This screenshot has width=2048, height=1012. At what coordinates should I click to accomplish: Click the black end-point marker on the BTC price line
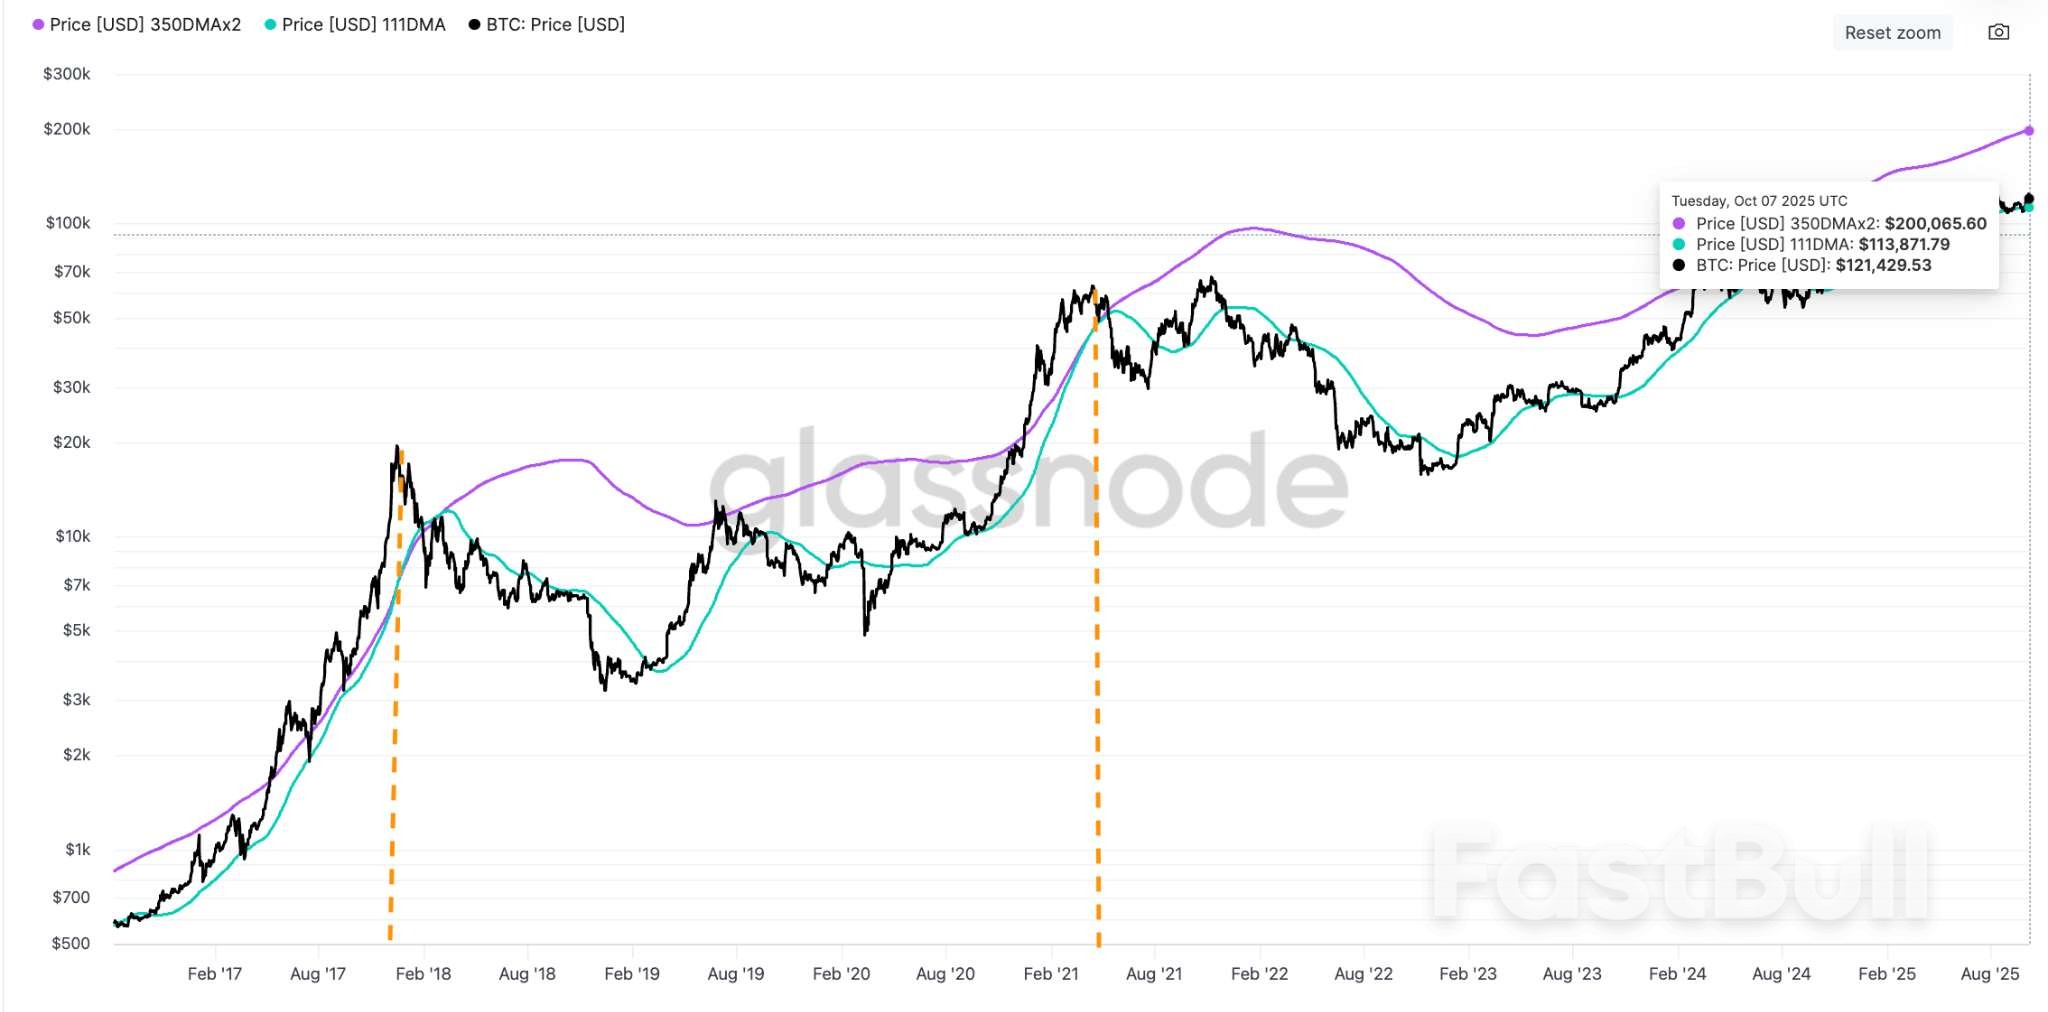click(2029, 198)
